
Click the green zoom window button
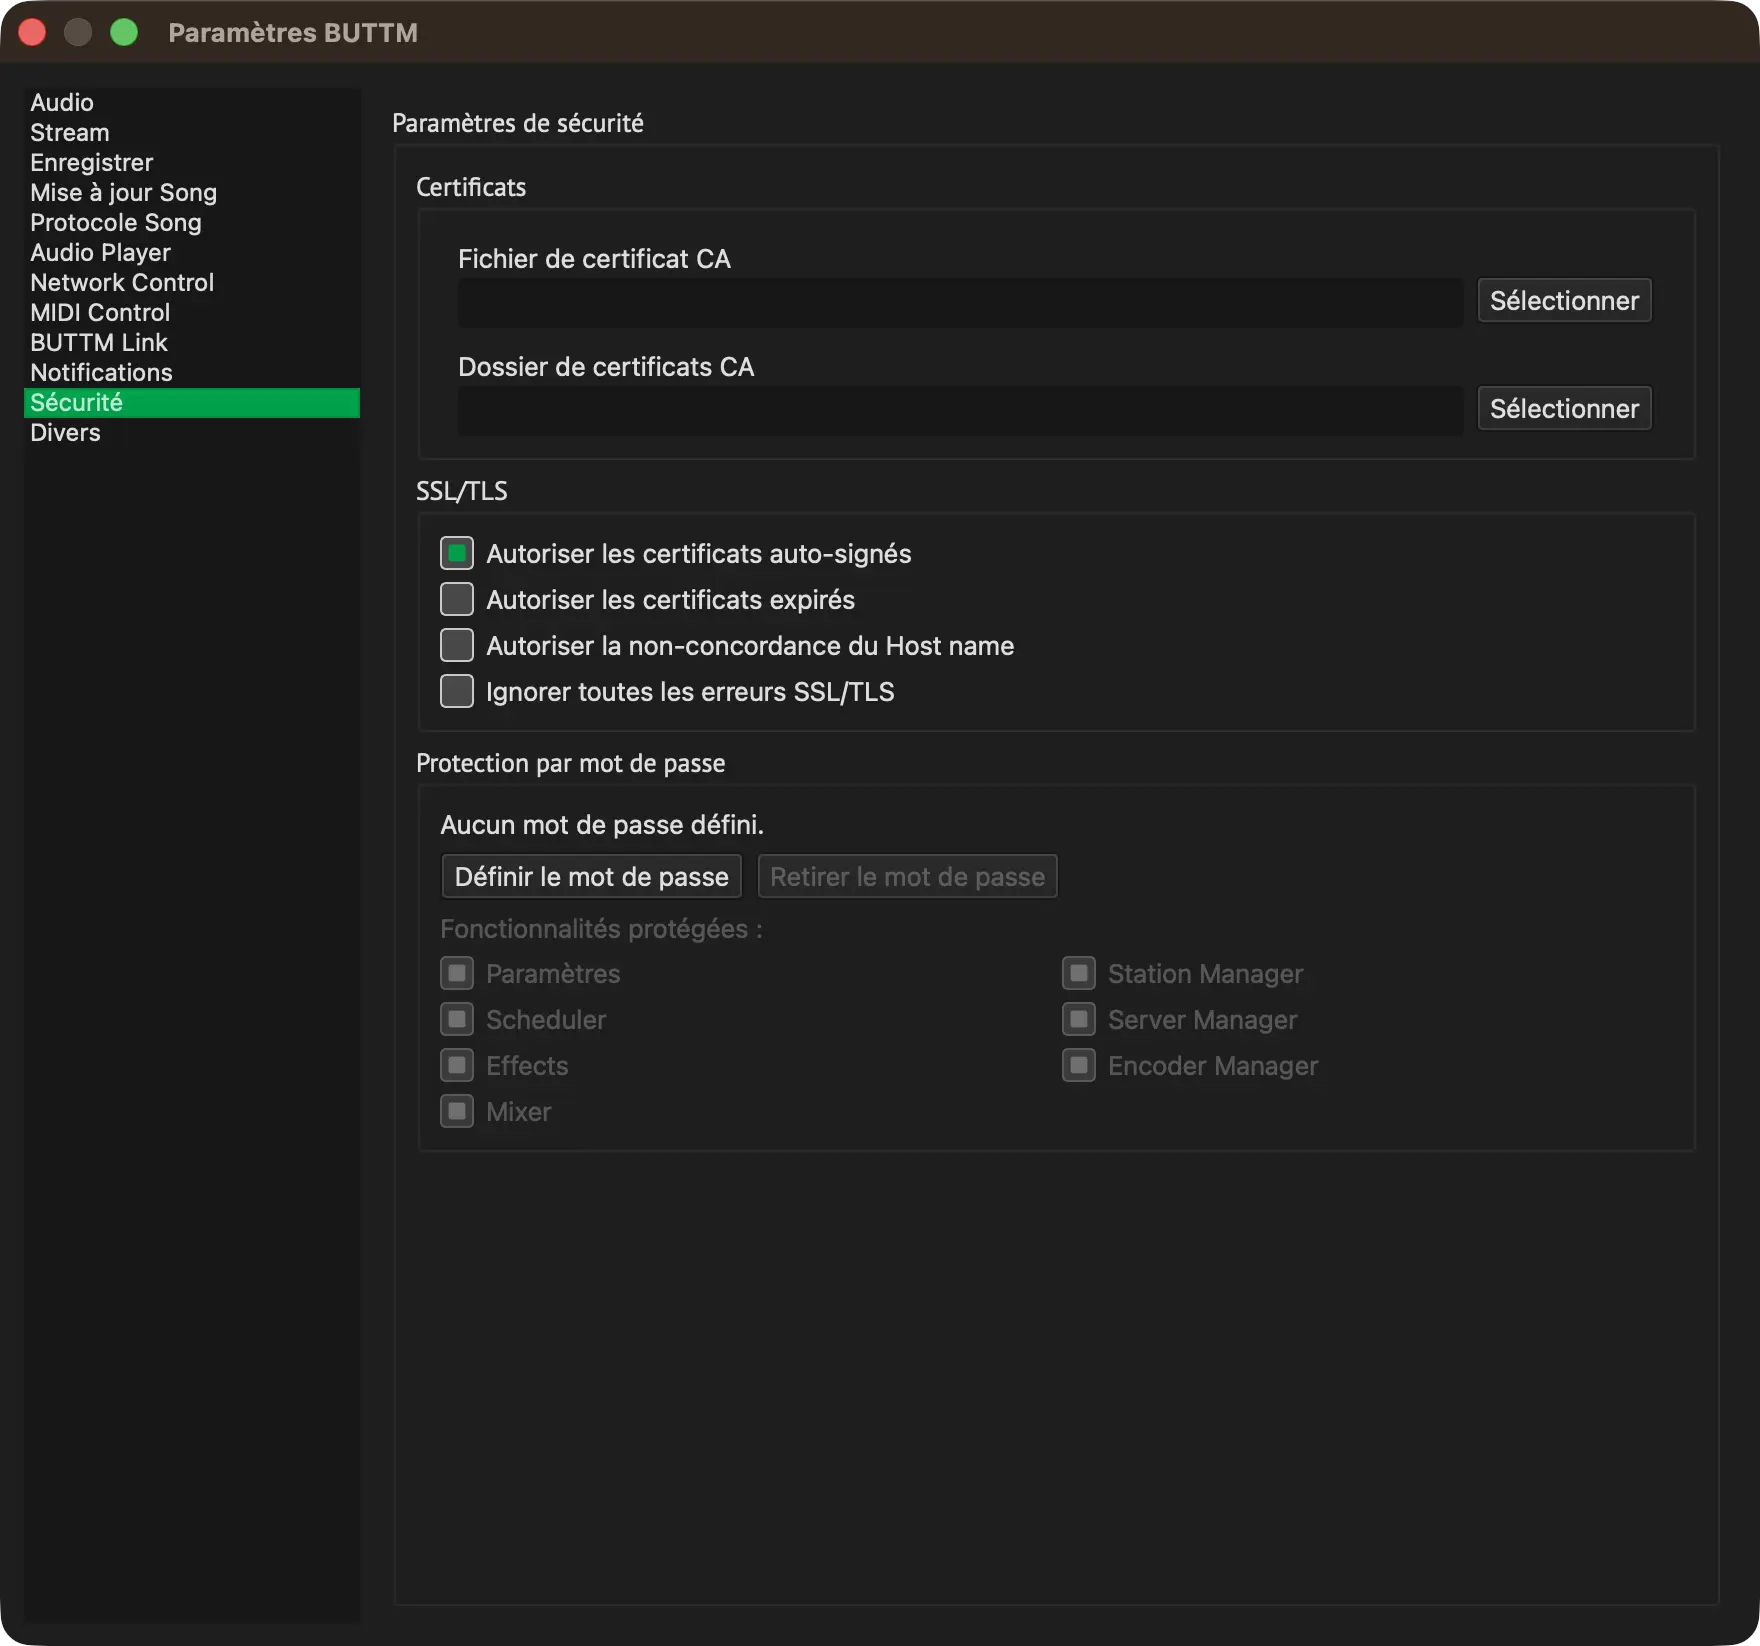(124, 32)
